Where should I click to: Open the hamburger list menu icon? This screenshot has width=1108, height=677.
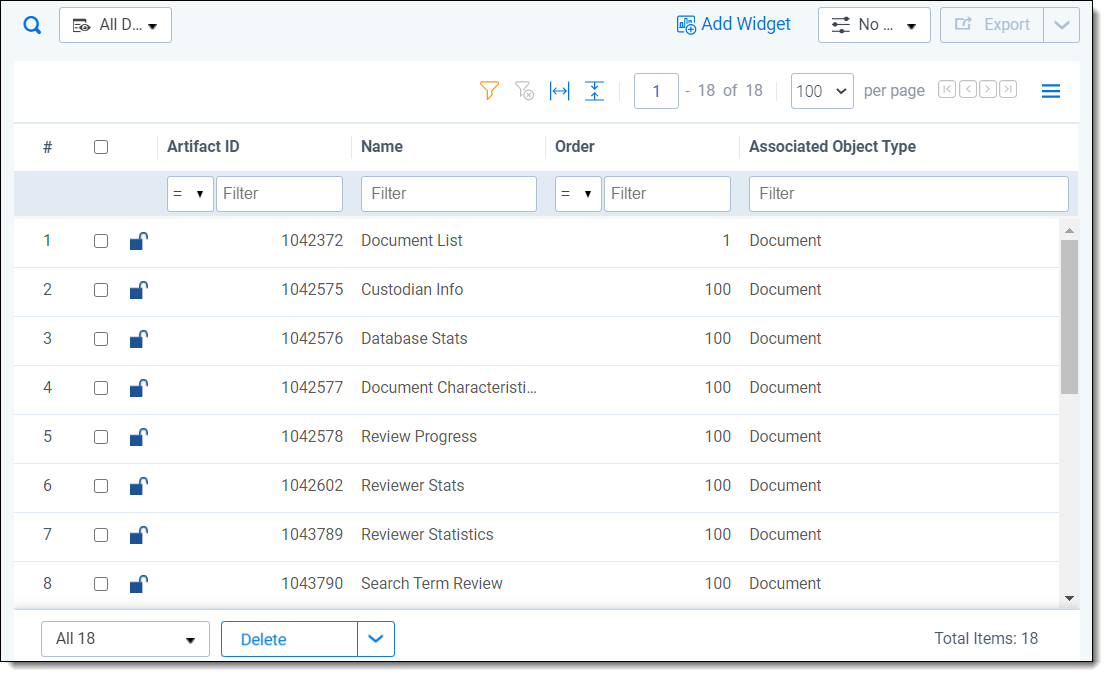(x=1050, y=91)
